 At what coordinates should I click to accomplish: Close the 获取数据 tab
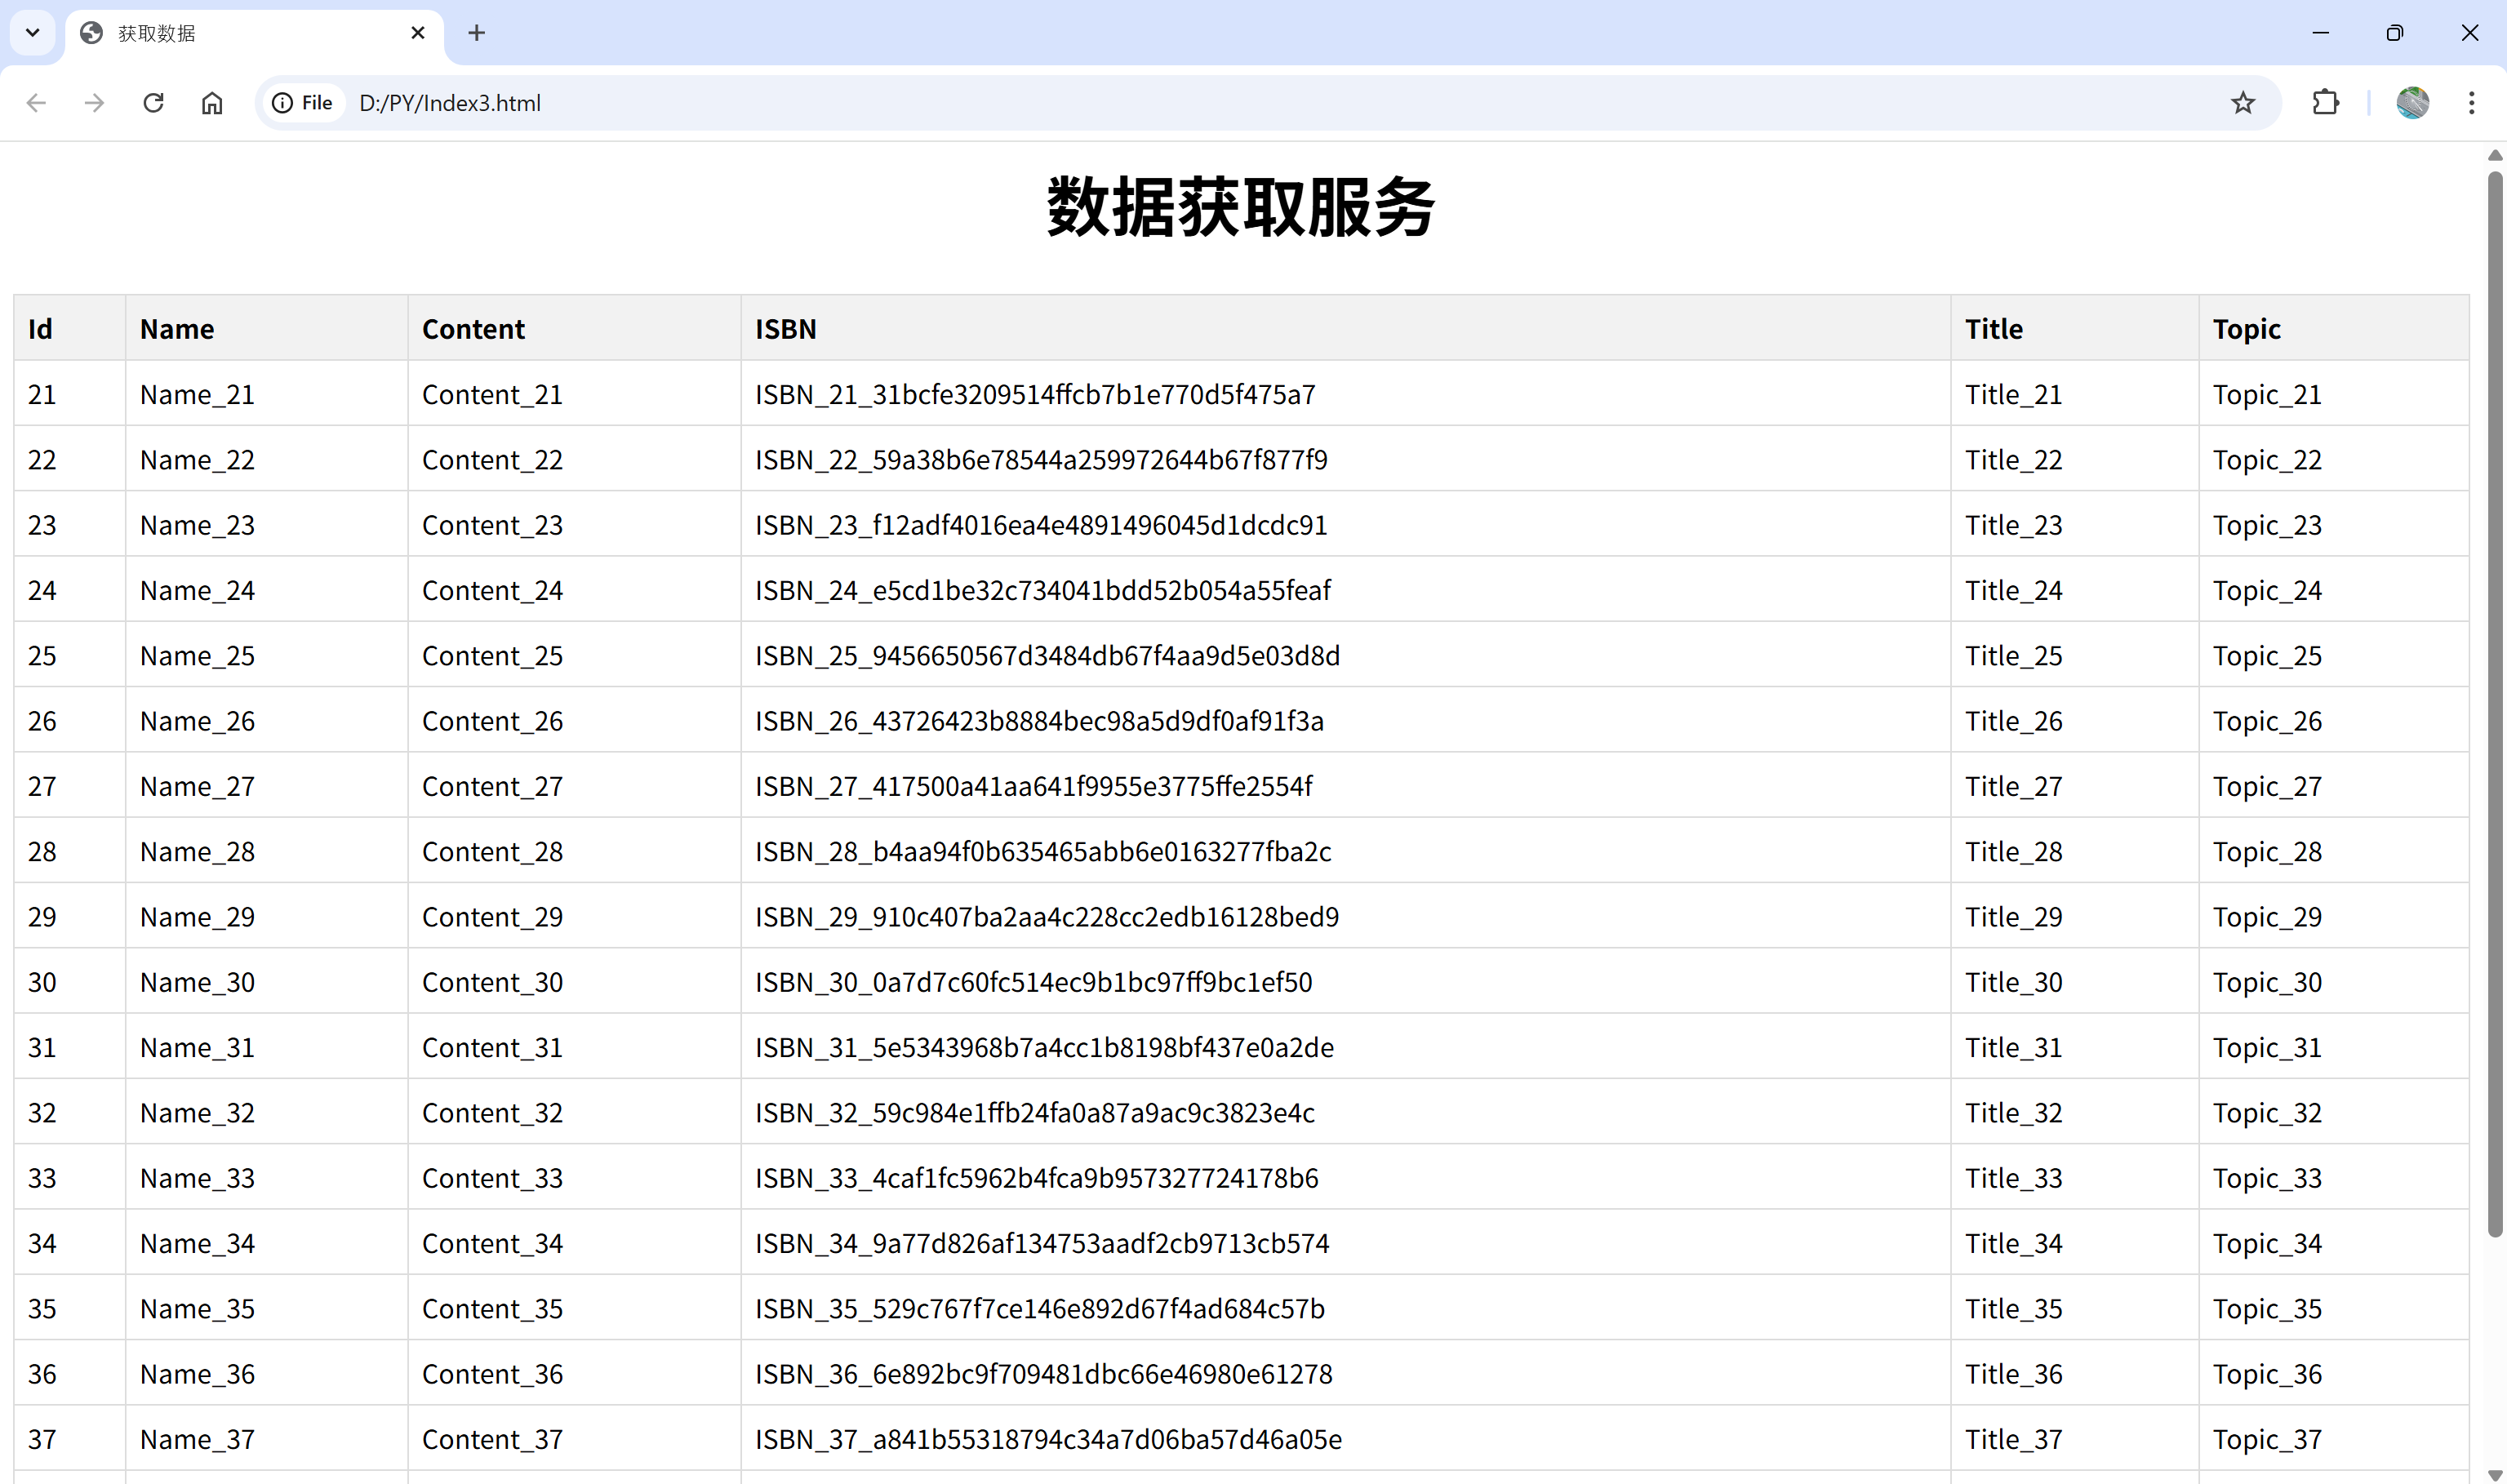418,33
